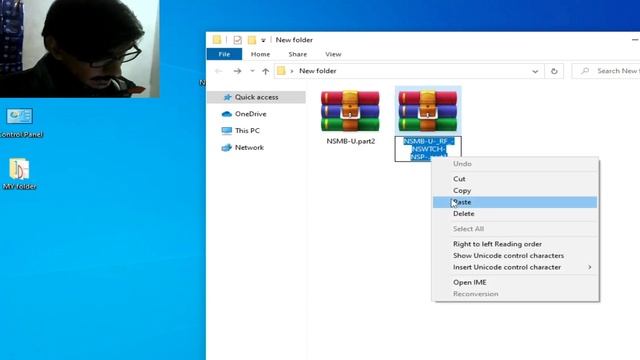Choose Delete from the context menu
This screenshot has height=360, width=640.
(x=515, y=213)
